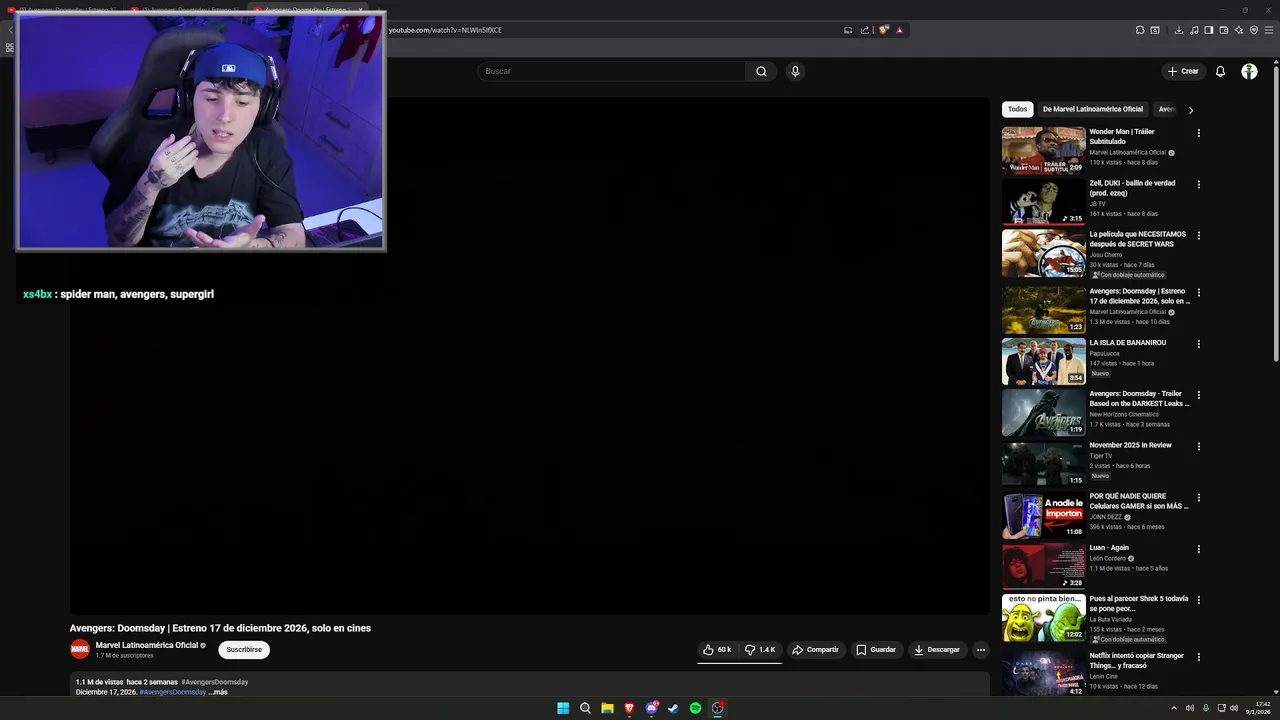Click the Suscribirse button

point(244,650)
